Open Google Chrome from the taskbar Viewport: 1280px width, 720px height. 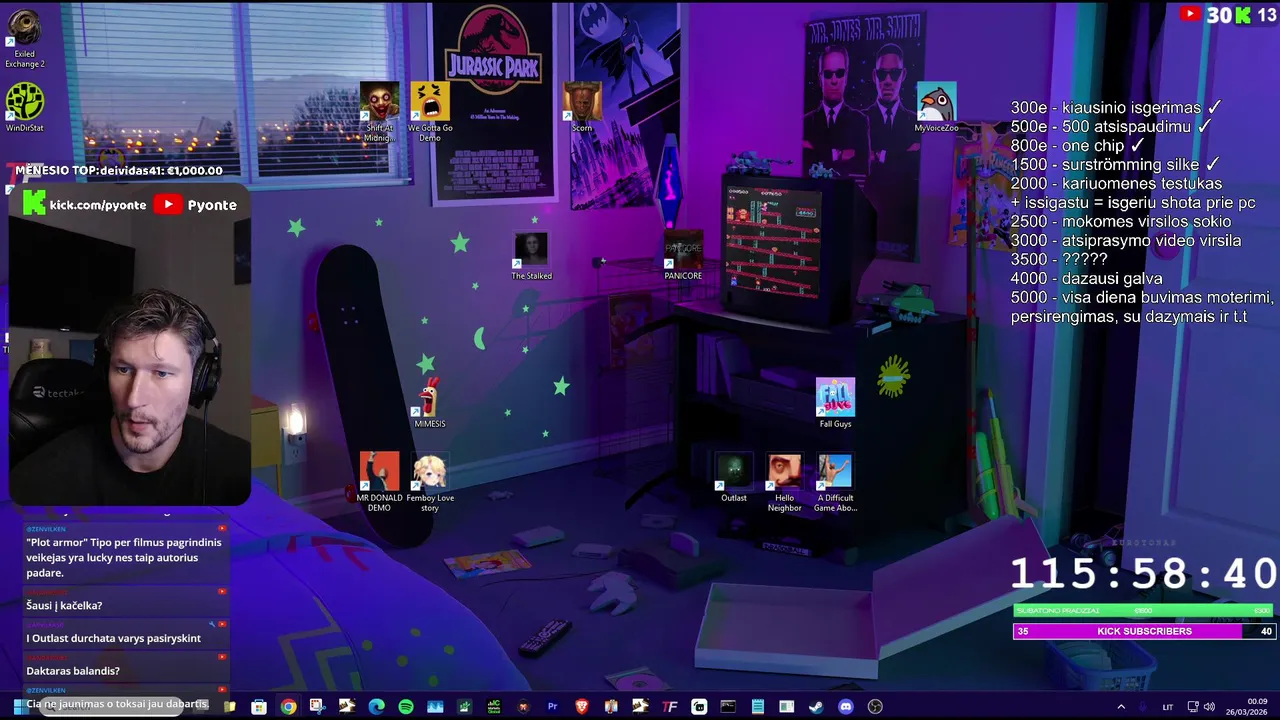289,707
